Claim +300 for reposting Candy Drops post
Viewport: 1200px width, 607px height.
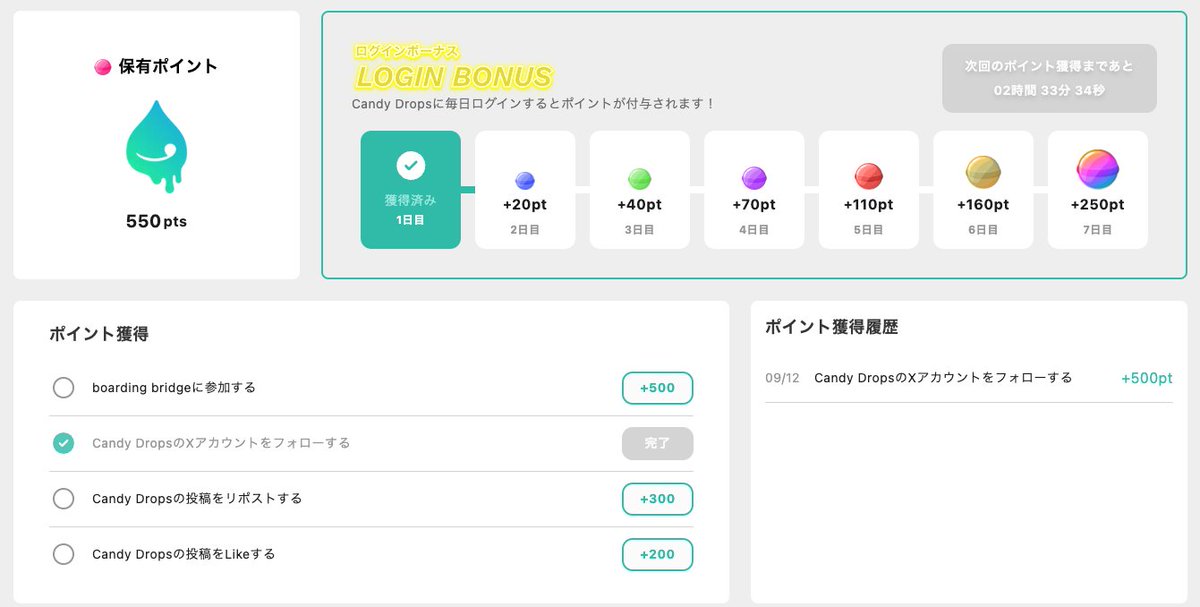click(x=657, y=499)
